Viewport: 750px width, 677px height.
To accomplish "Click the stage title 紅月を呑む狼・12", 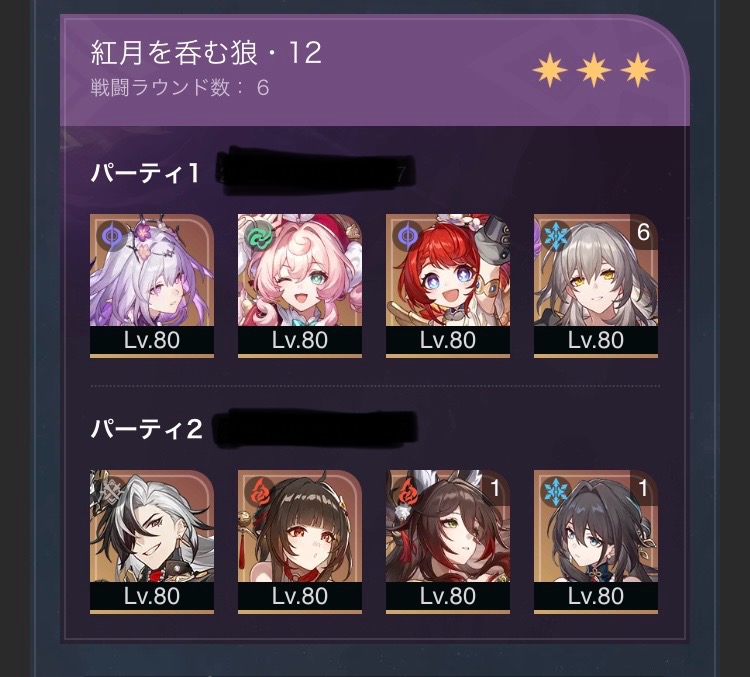I will coord(206,52).
